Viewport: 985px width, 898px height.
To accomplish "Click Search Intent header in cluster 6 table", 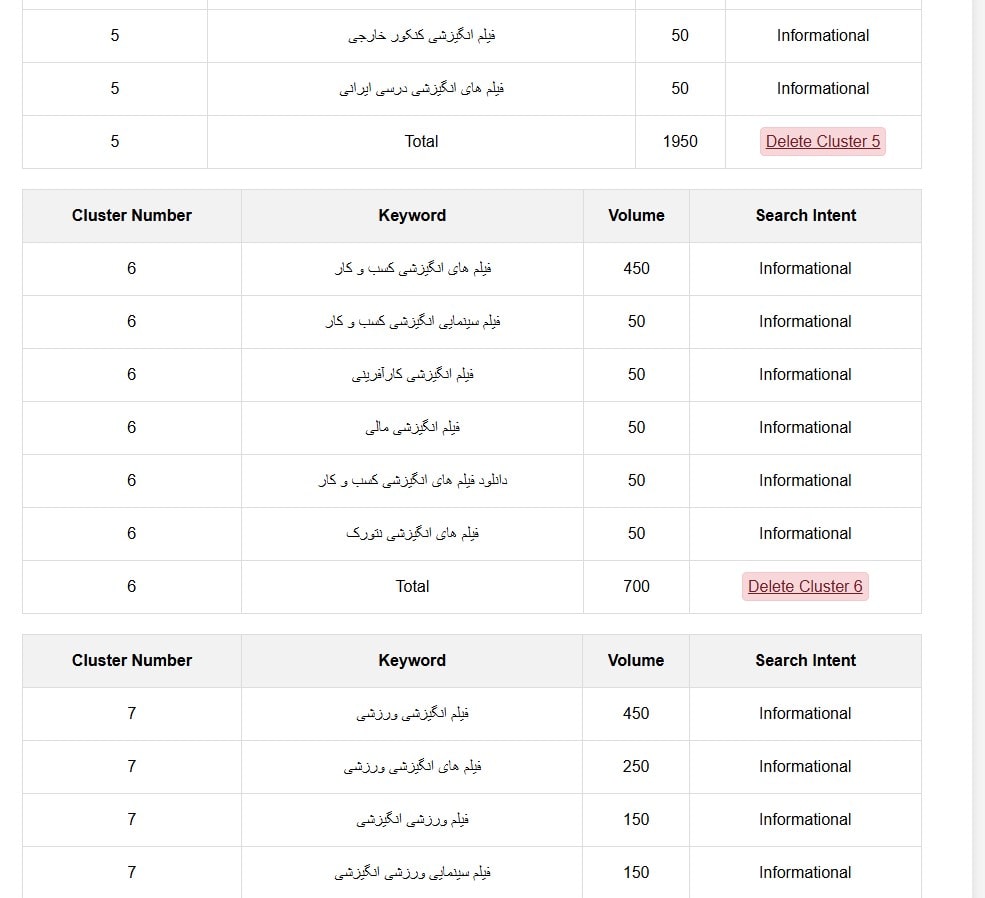I will pos(805,215).
